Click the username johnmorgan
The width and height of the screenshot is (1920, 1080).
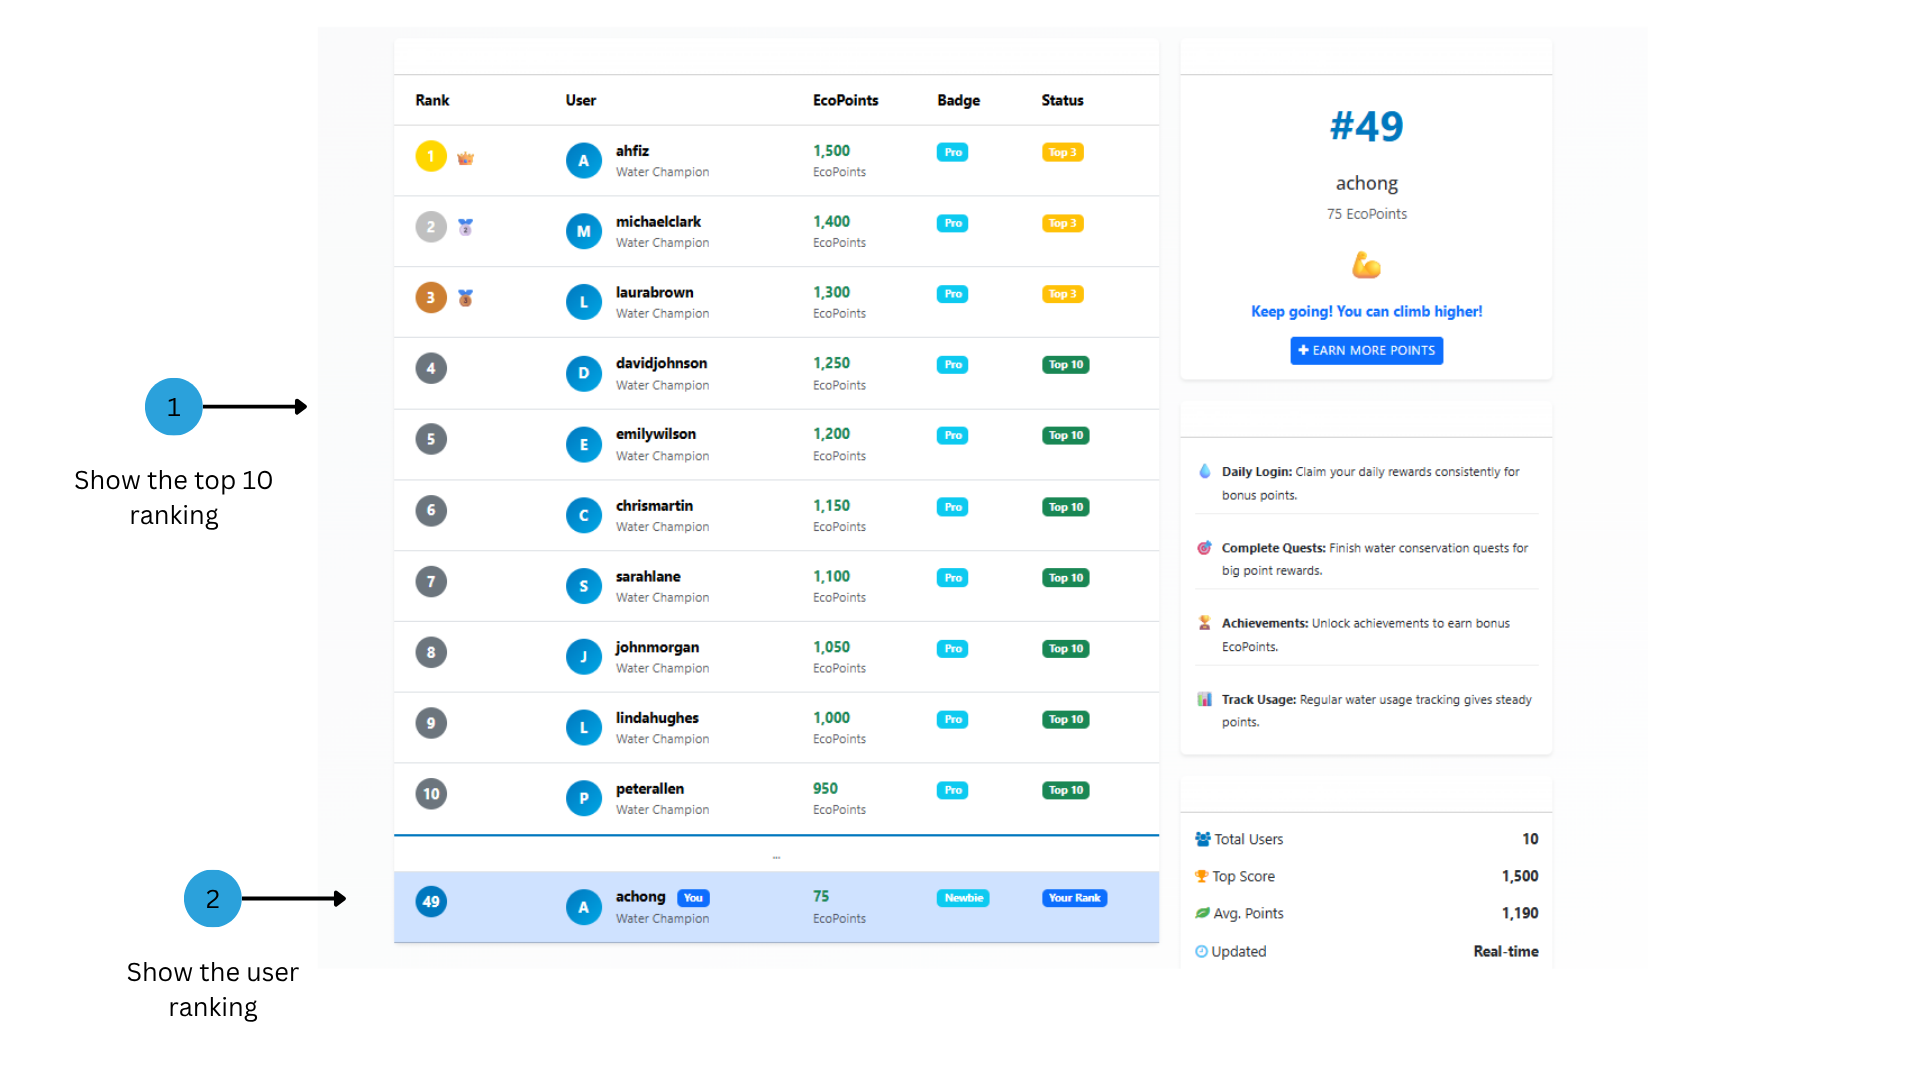click(x=657, y=647)
